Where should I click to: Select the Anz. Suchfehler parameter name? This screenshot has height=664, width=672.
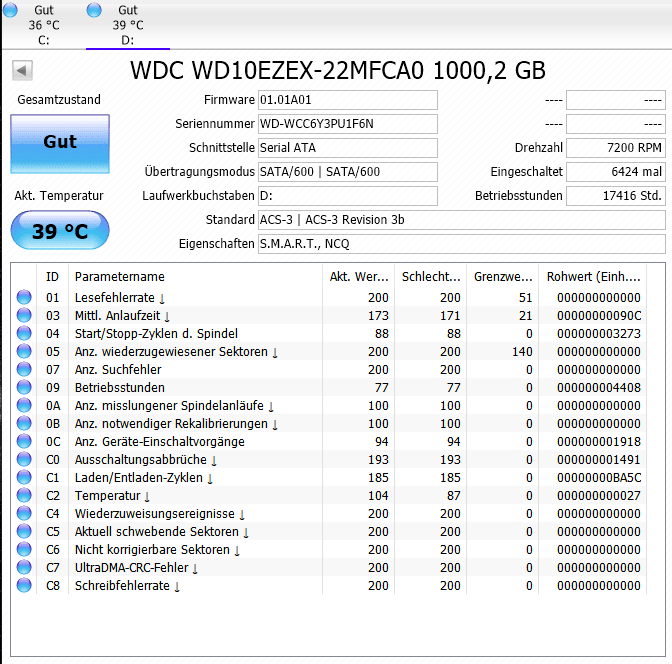(118, 370)
